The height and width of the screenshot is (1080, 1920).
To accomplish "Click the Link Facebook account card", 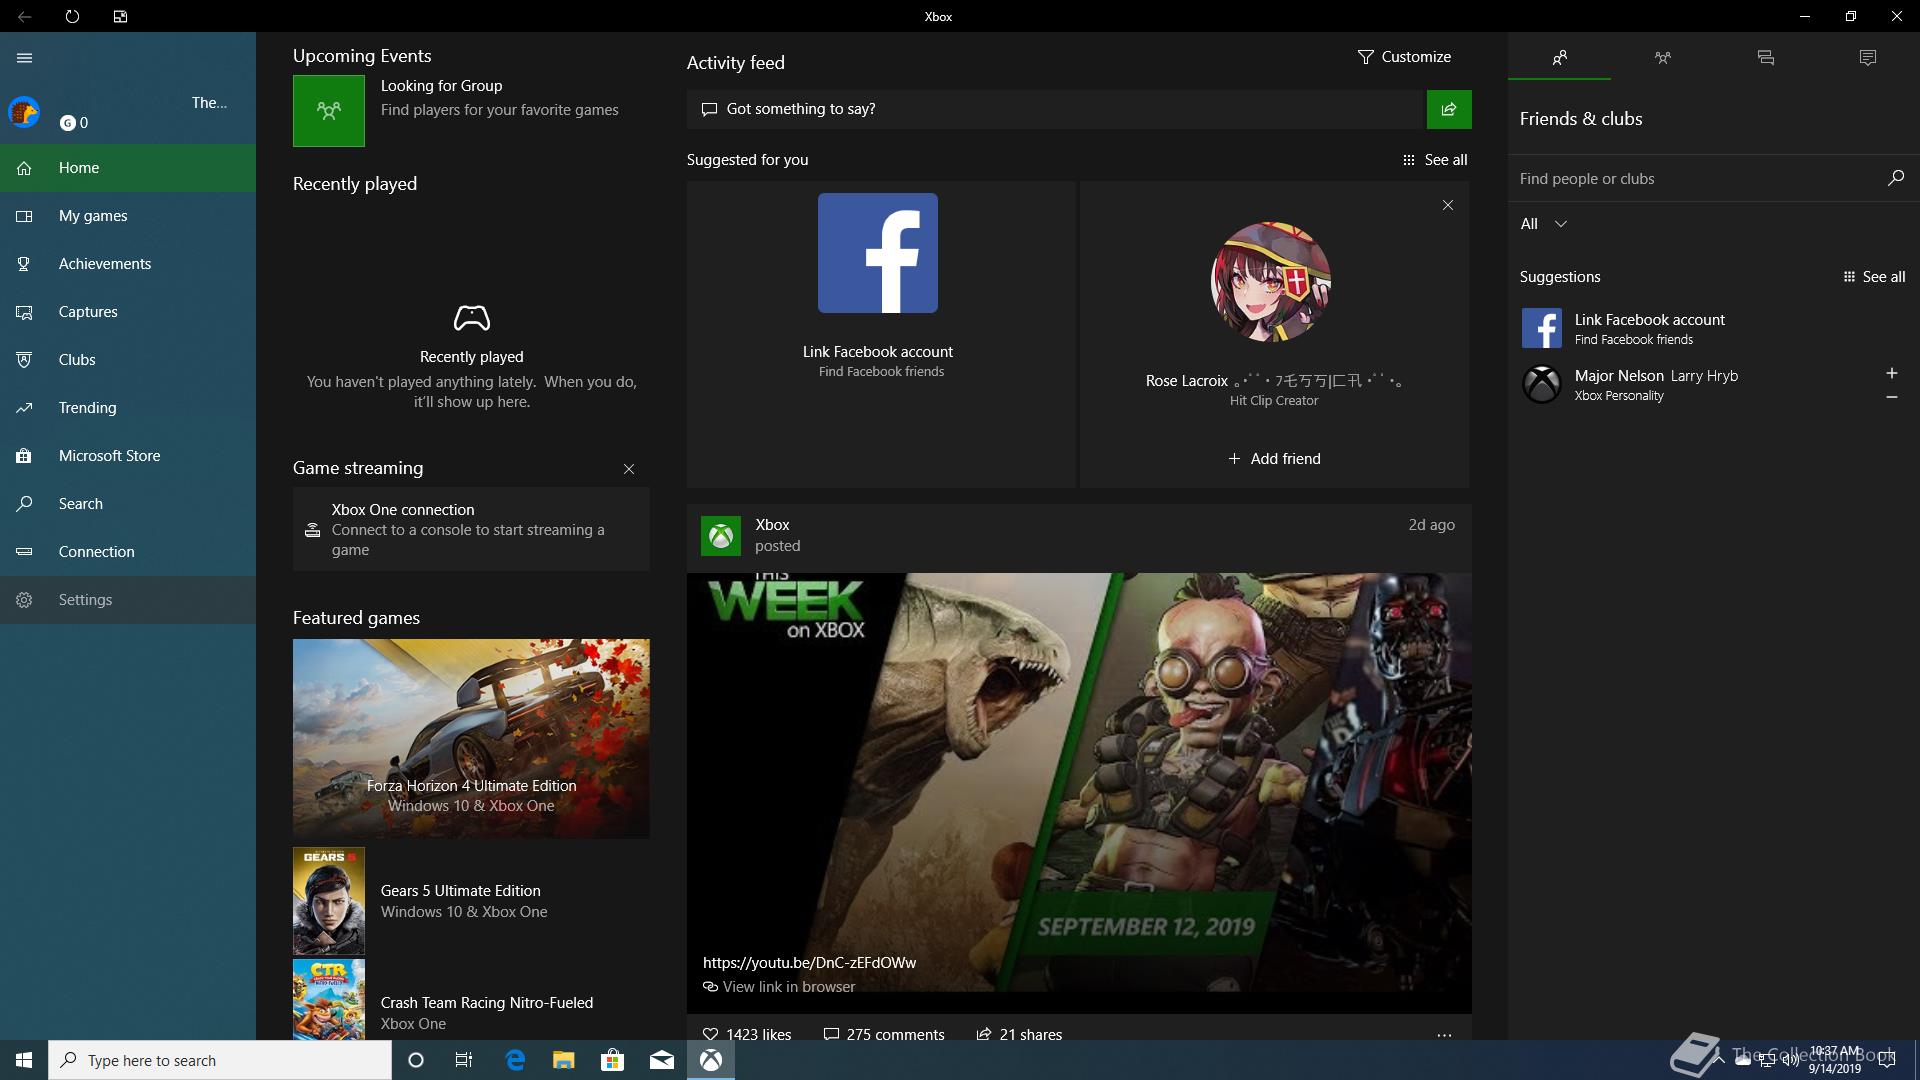I will tap(881, 335).
